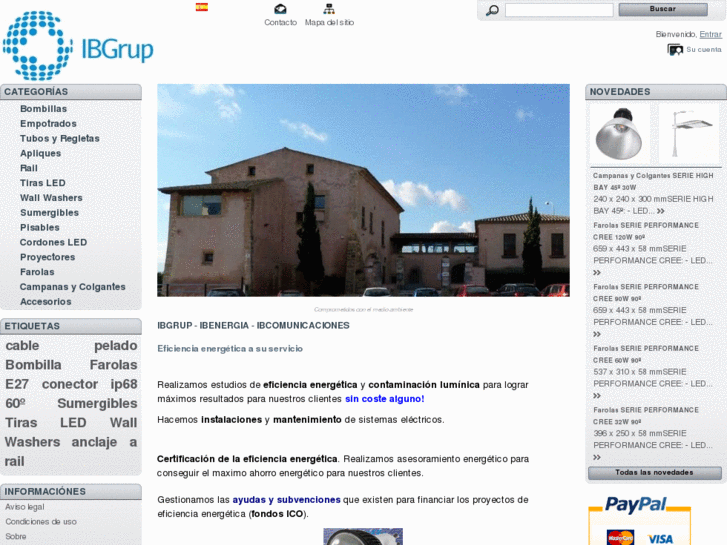Open Farolas SERIE PERFORMANCE CREE 120W product
The width and height of the screenshot is (727, 545).
[x=646, y=231]
